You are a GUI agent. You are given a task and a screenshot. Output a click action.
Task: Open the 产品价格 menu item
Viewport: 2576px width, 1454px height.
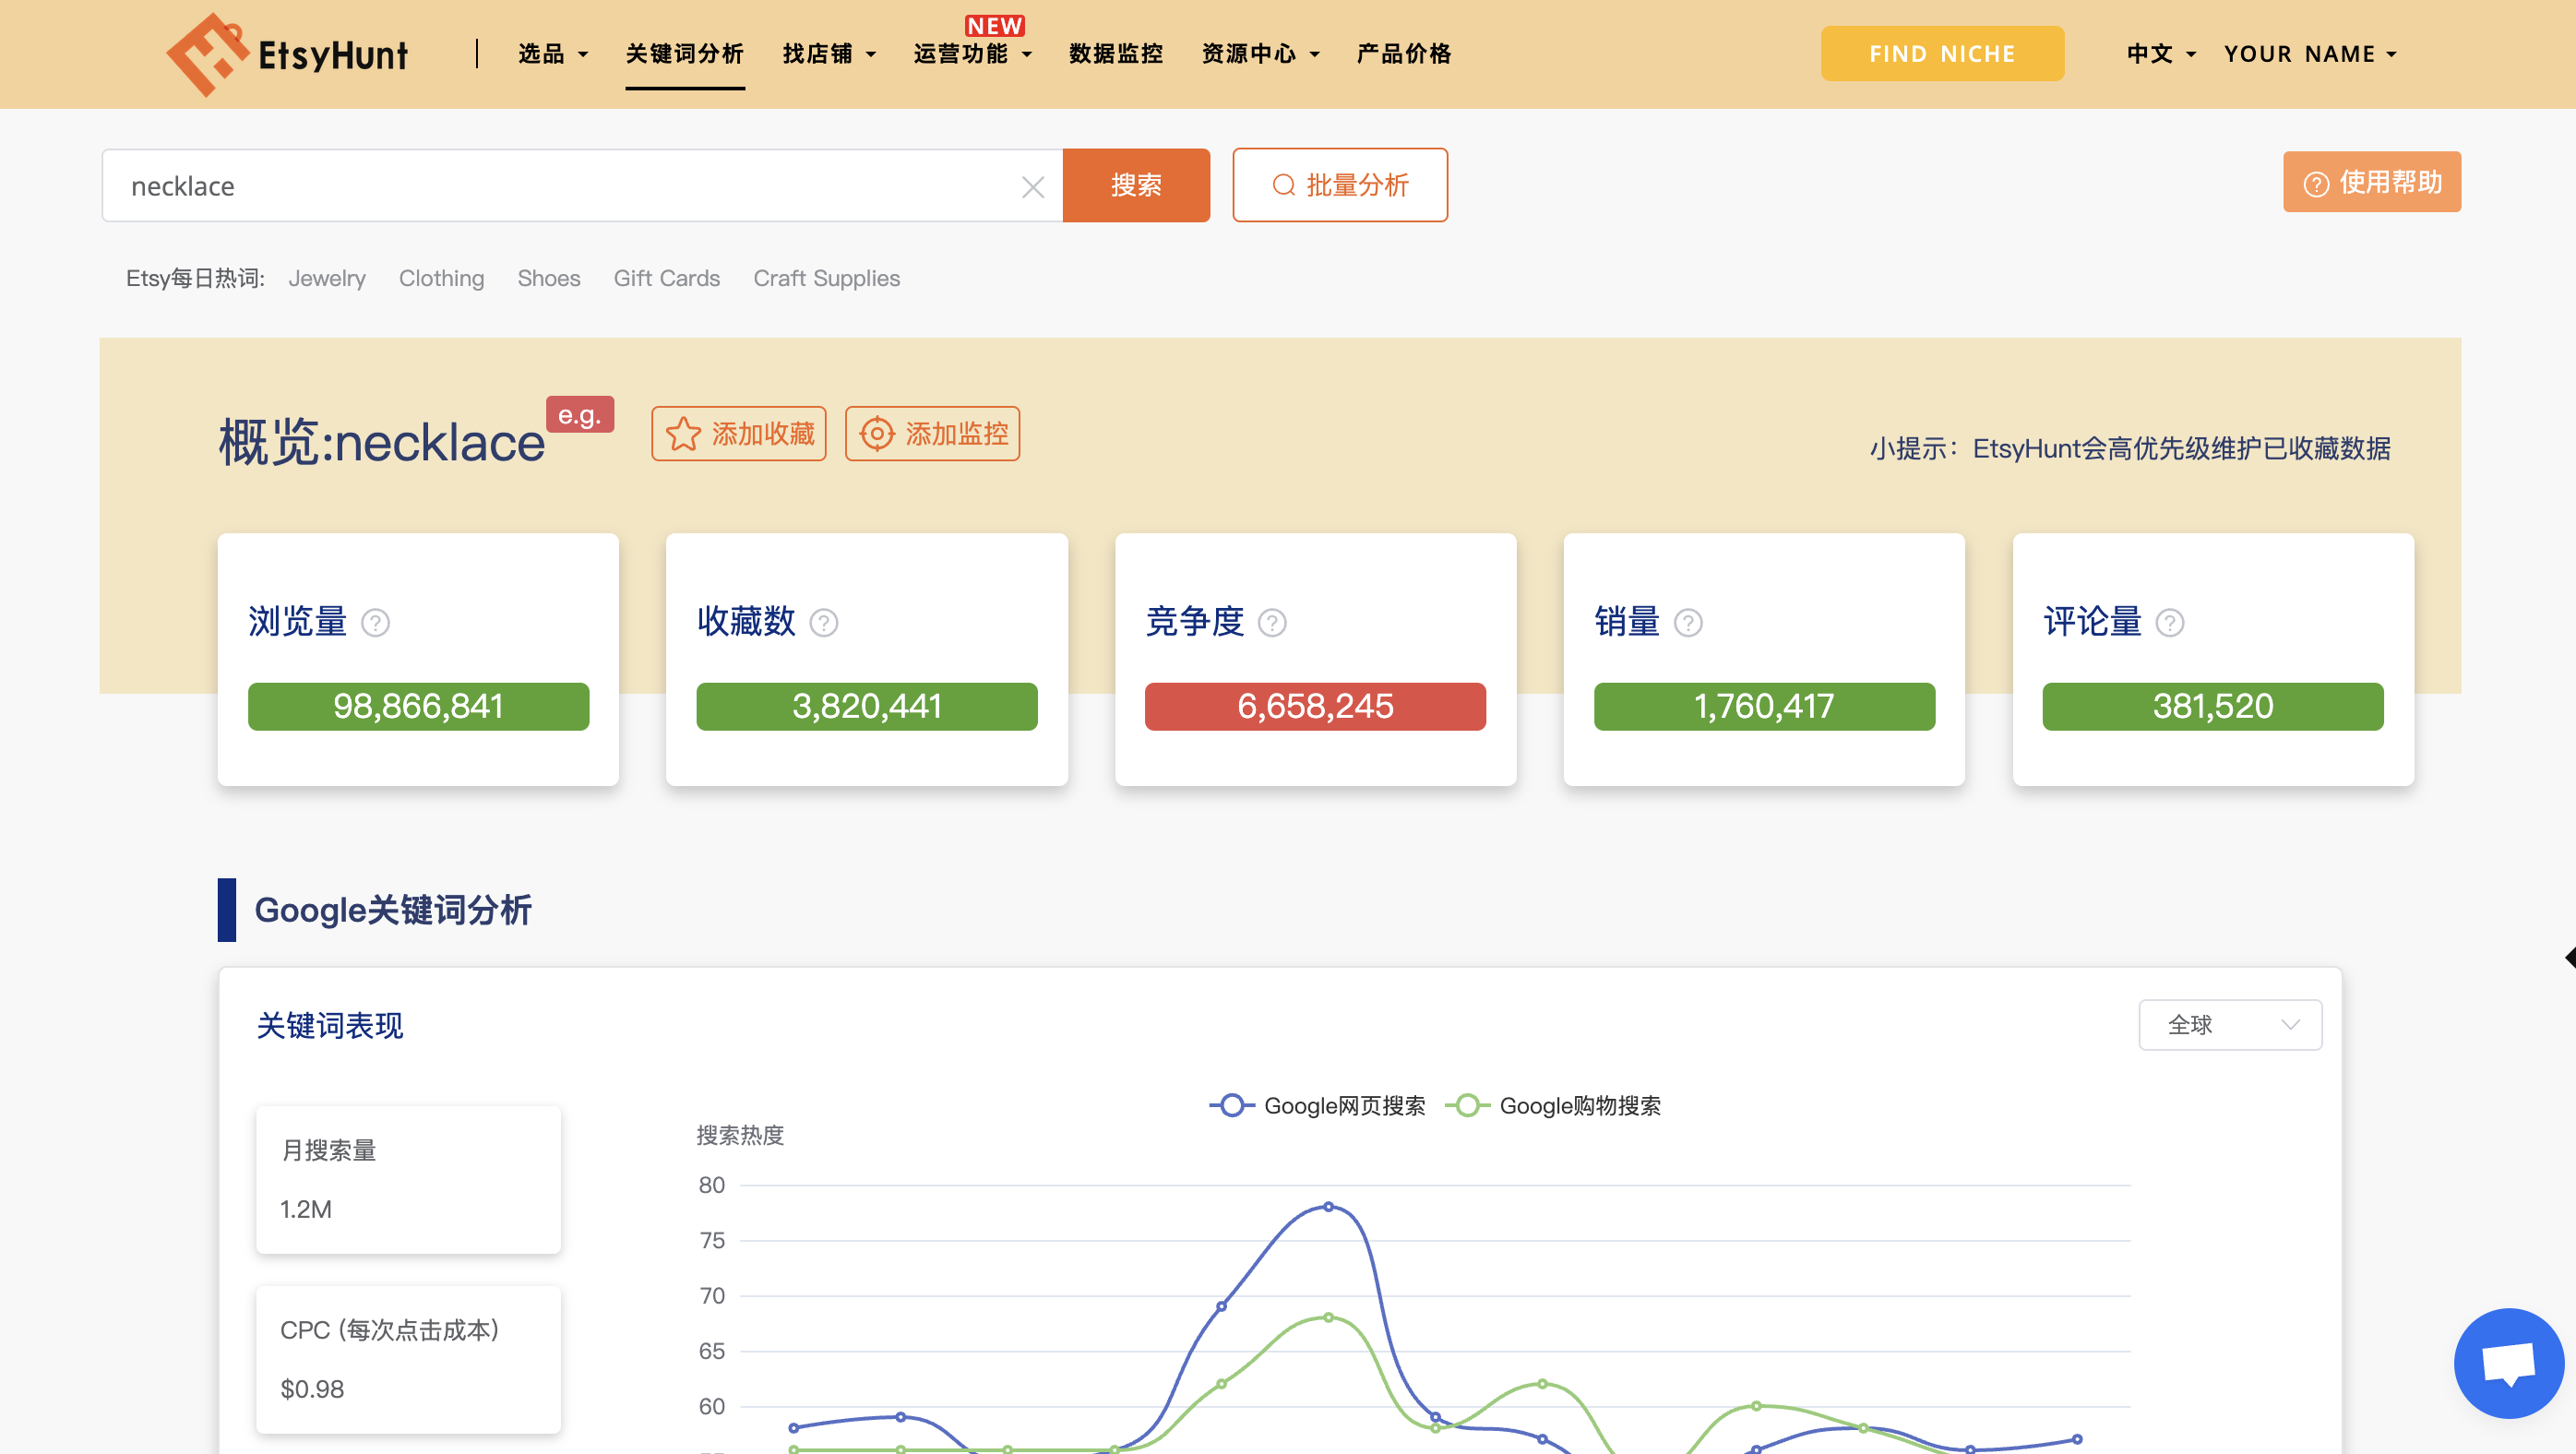point(1403,54)
